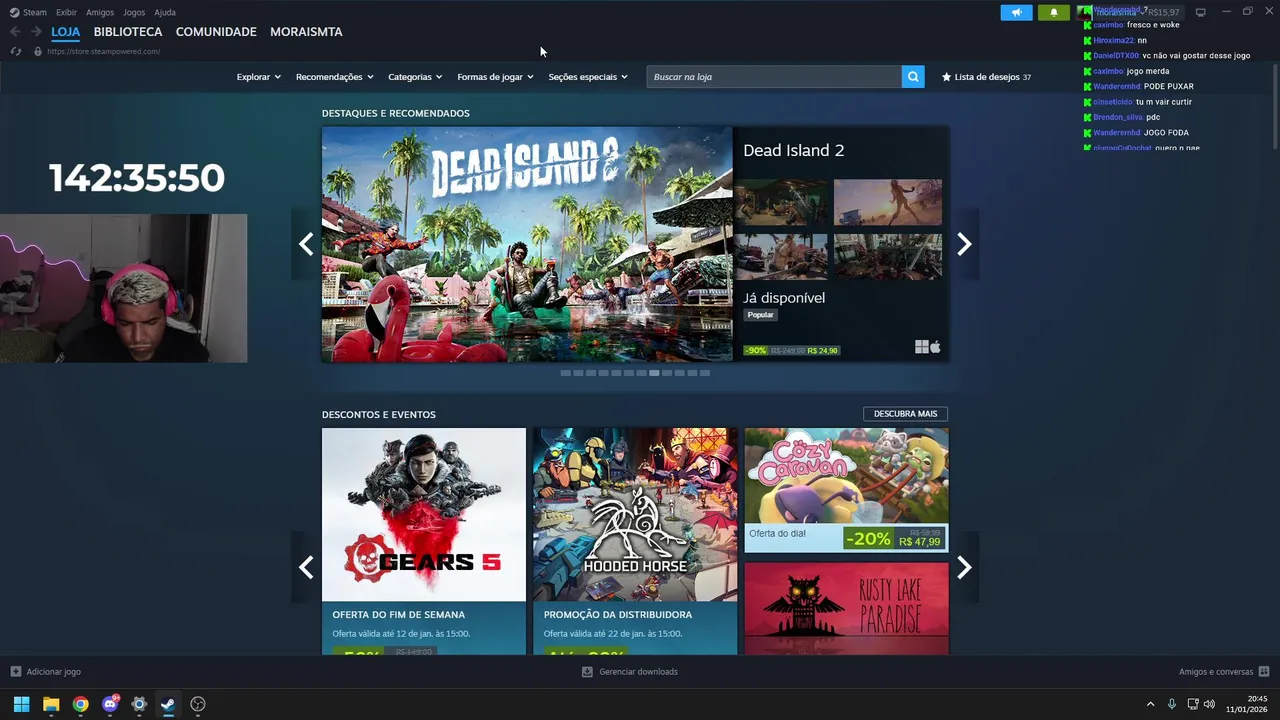Expand the Recomendações dropdown
The width and height of the screenshot is (1280, 720).
(x=334, y=77)
